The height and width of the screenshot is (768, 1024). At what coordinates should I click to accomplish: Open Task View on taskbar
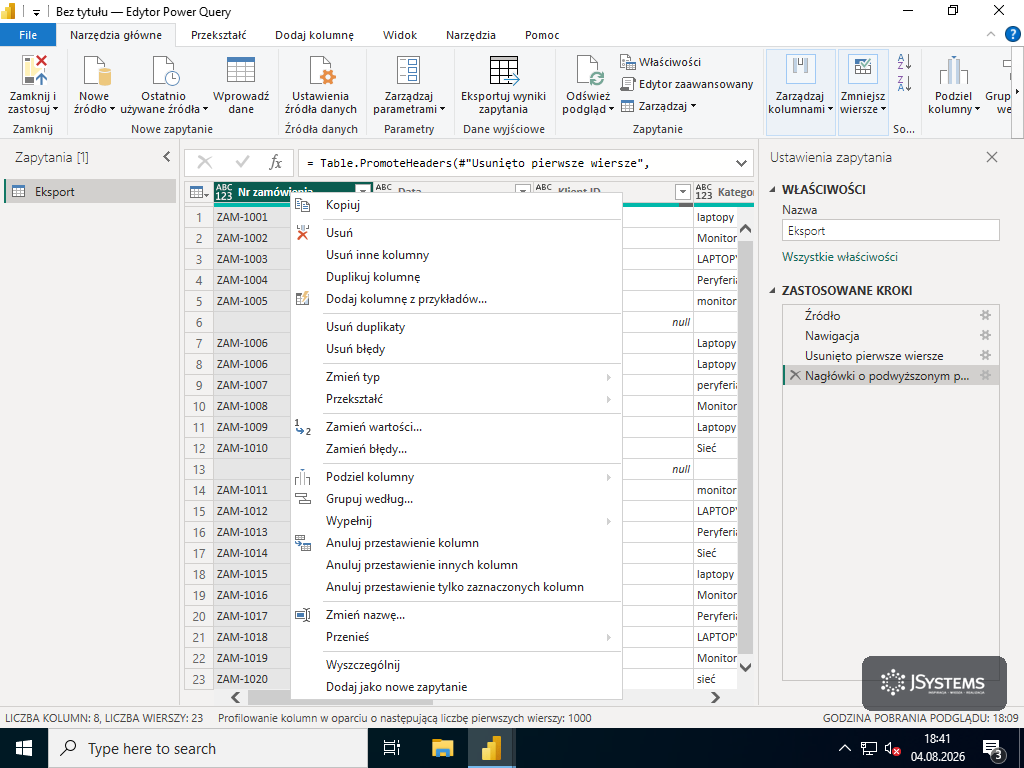point(392,748)
